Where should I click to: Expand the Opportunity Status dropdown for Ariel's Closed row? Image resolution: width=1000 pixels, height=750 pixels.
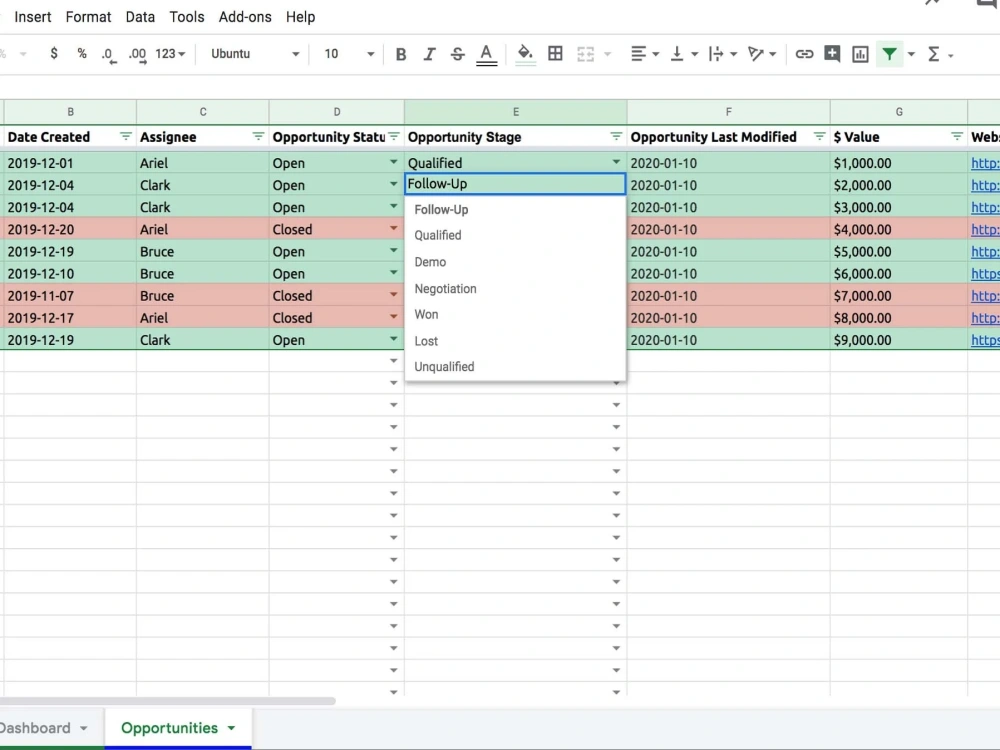click(x=393, y=229)
